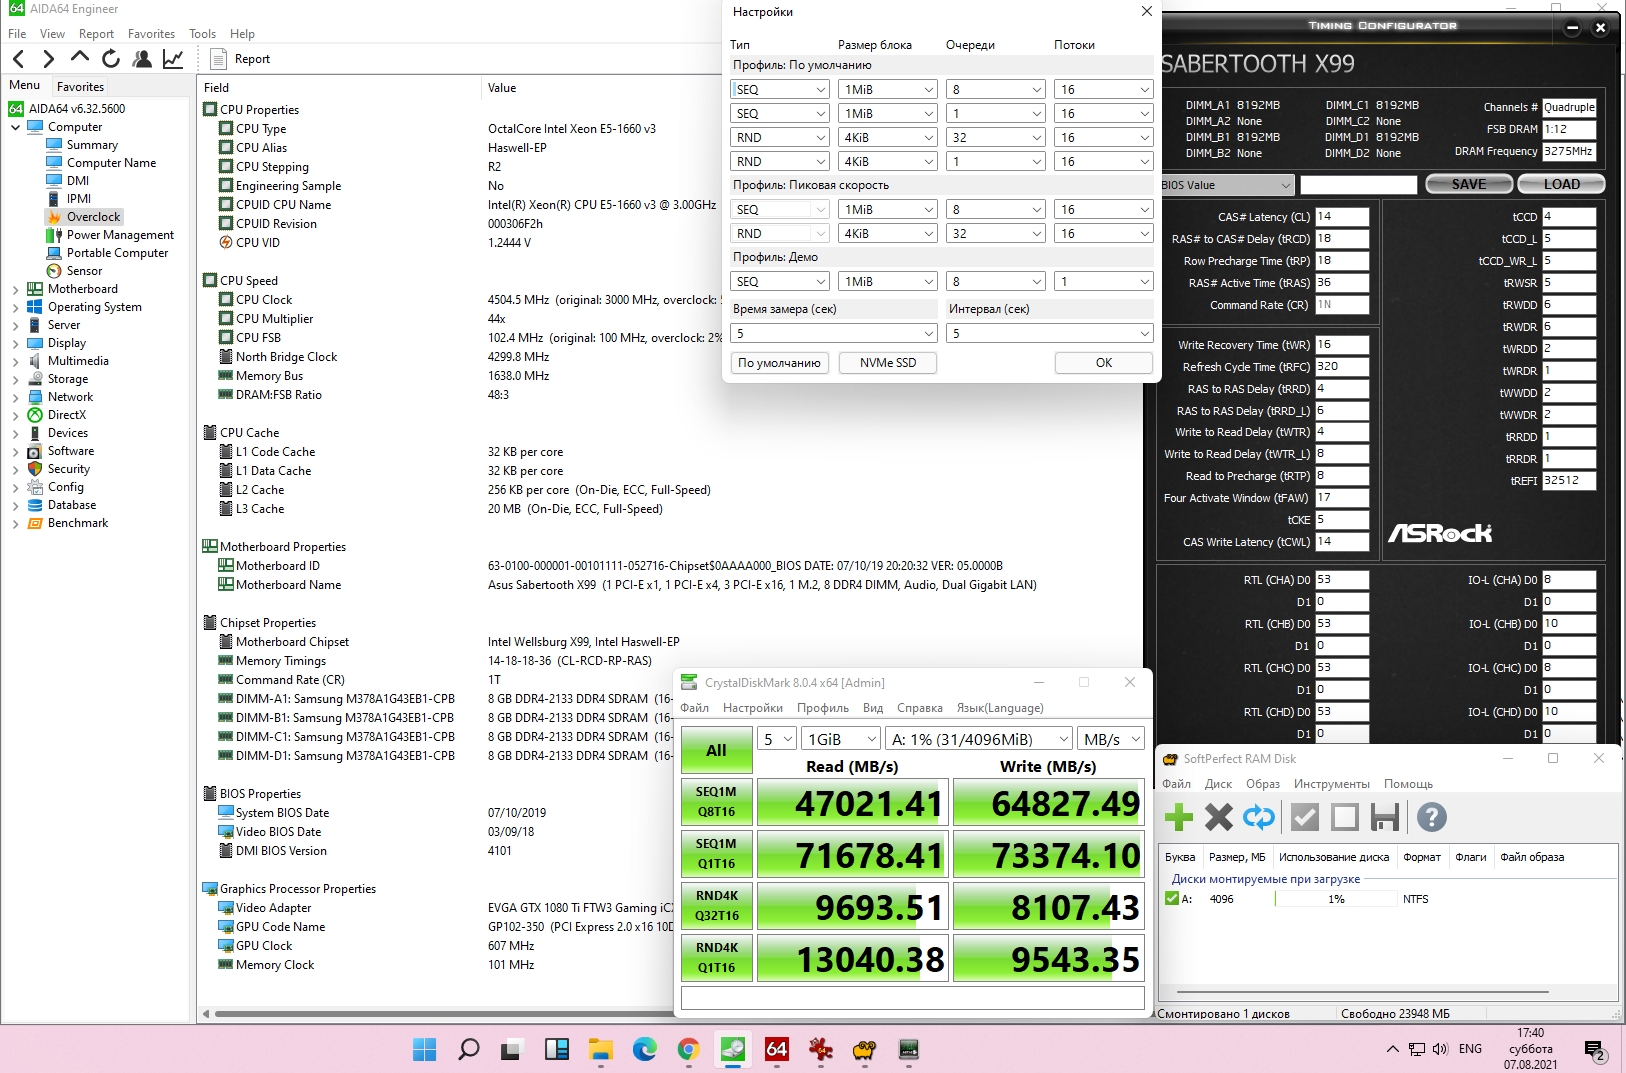Show hidden system tray icons
The width and height of the screenshot is (1626, 1073).
(x=1392, y=1049)
